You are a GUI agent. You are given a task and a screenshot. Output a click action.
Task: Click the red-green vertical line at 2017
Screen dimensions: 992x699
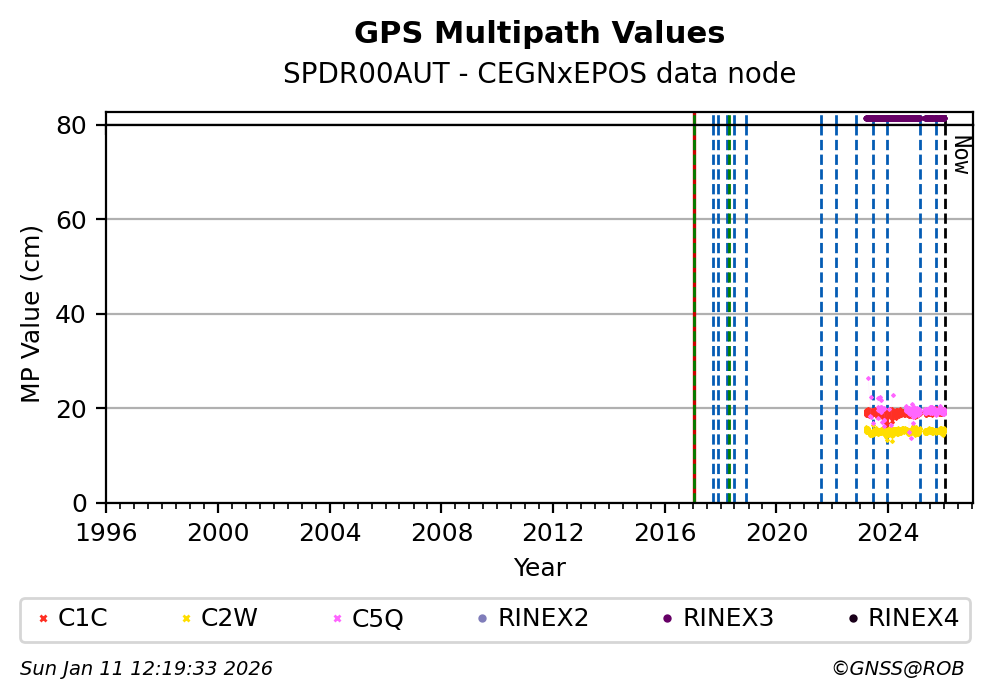pyautogui.click(x=694, y=300)
